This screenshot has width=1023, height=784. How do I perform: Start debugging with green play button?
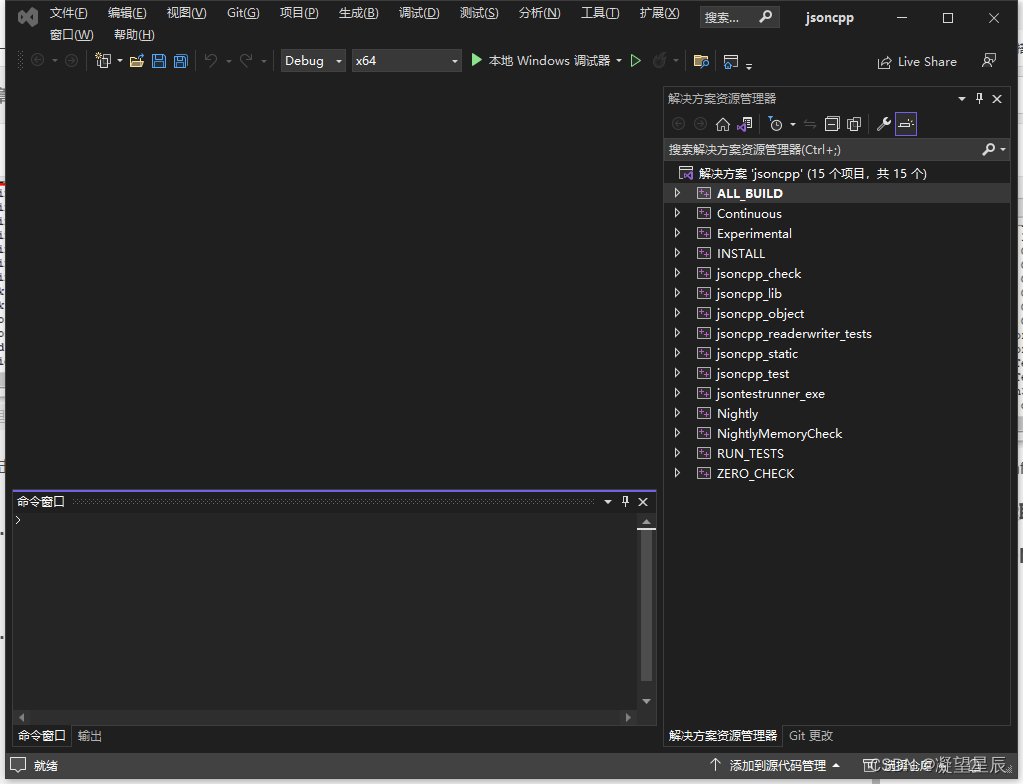pos(476,60)
